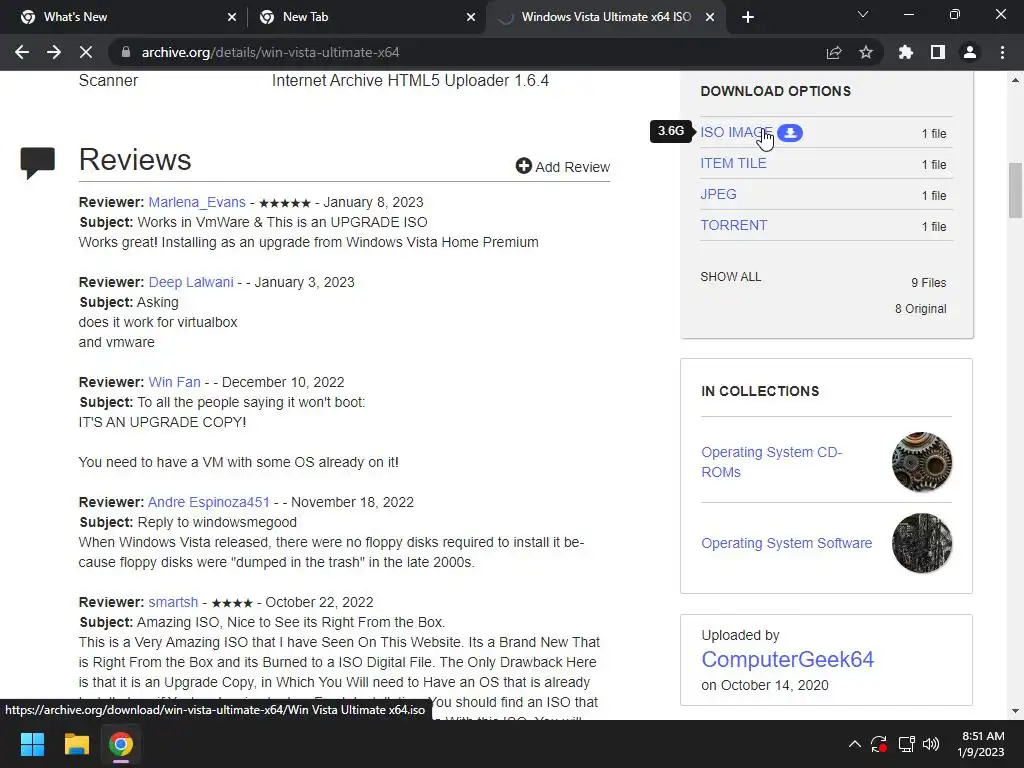Click the Add Review plus icon
Screen dimensions: 1024x768
pos(524,166)
